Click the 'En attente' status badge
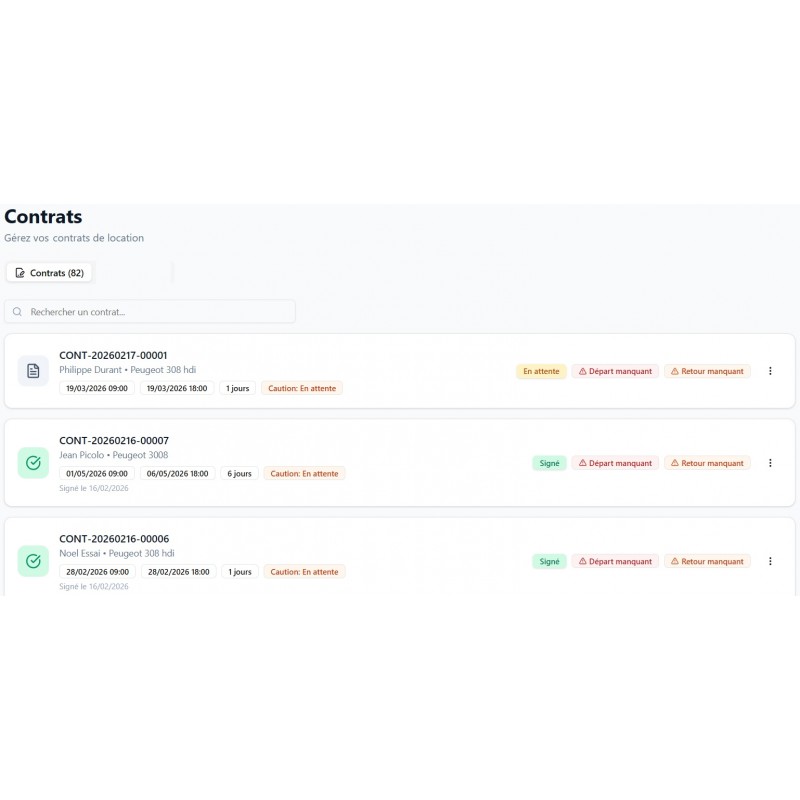The height and width of the screenshot is (800, 800). coord(541,371)
